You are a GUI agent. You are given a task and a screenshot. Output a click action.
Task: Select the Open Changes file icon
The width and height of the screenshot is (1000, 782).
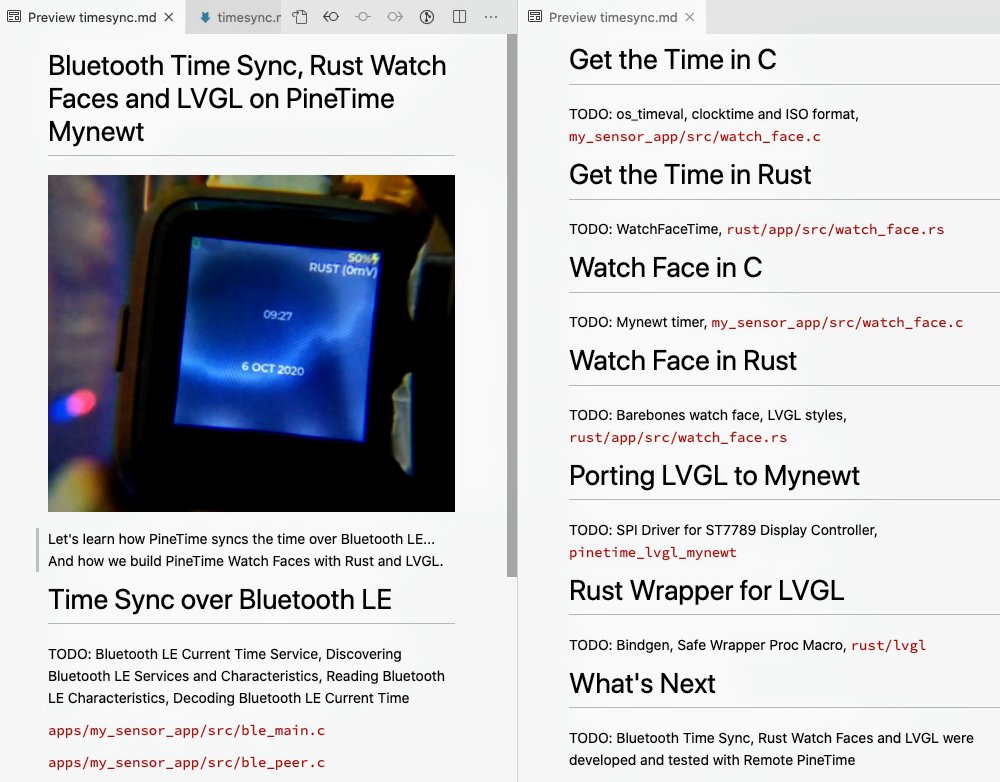point(299,17)
